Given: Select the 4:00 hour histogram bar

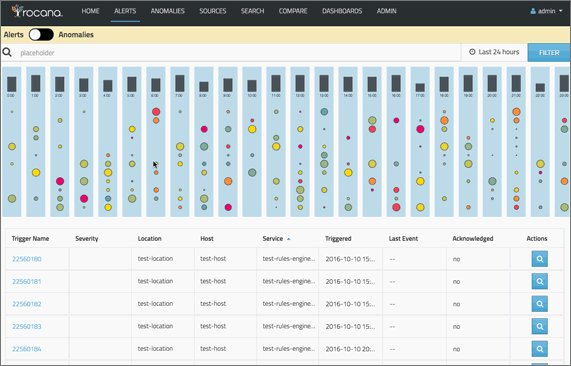Looking at the screenshot, I should point(108,86).
